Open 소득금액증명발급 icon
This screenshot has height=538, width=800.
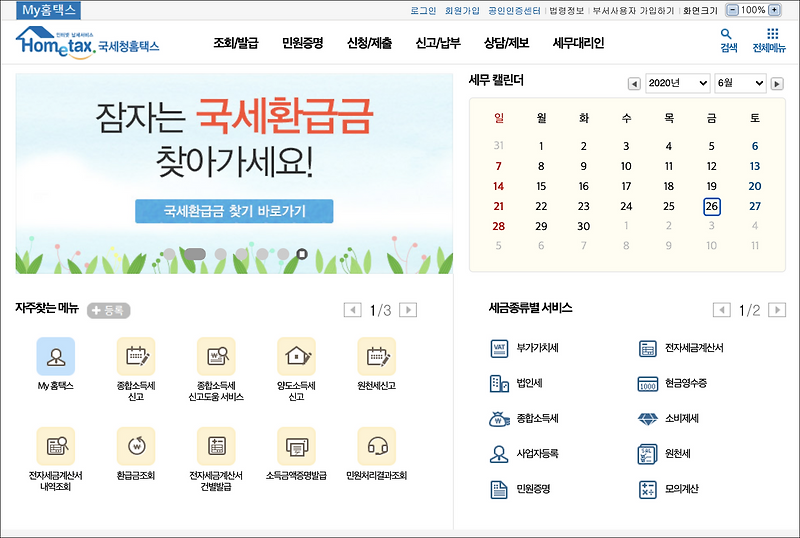click(296, 446)
